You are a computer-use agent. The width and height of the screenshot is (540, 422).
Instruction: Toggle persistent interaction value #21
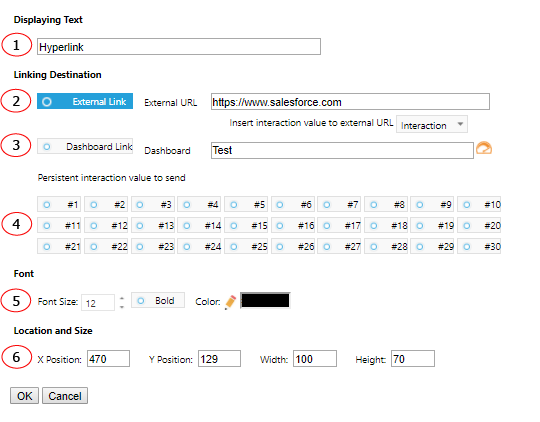[x=59, y=246]
